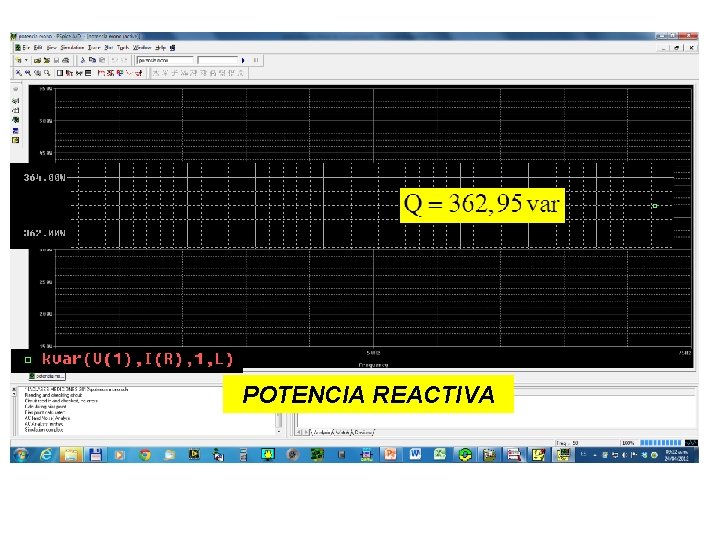This screenshot has width=720, height=540.
Task: Open the Trace menu
Action: (94, 48)
